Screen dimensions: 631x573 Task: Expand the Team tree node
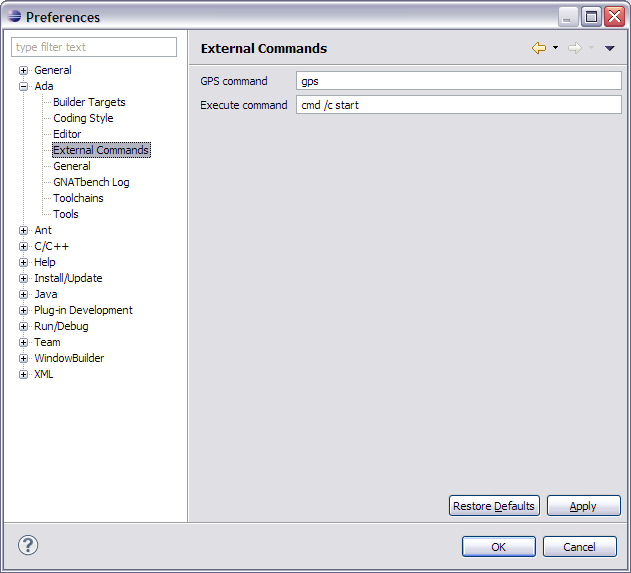[23, 342]
